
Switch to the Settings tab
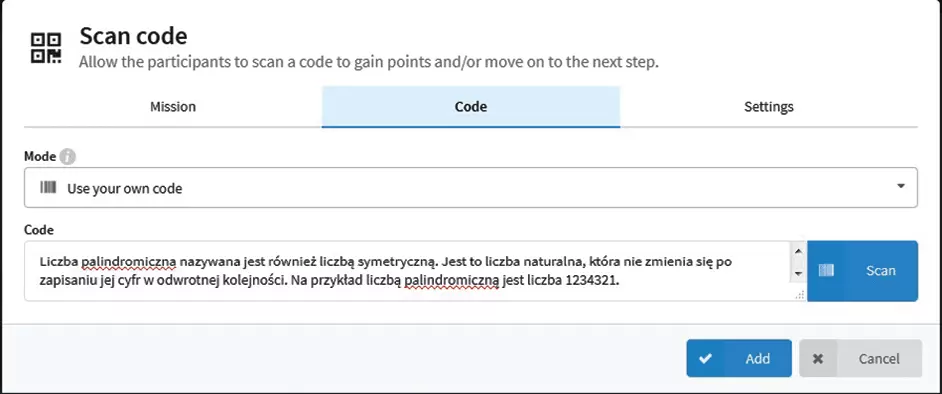click(x=769, y=107)
